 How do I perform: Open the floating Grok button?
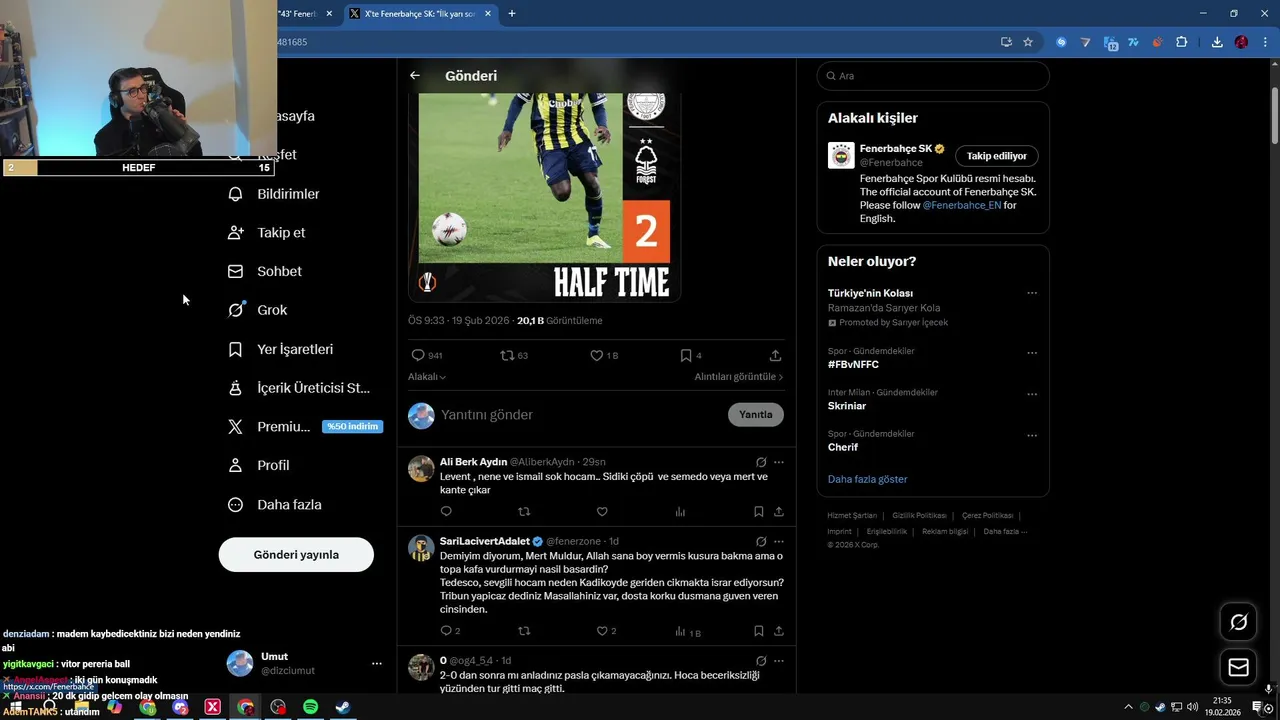click(1238, 622)
